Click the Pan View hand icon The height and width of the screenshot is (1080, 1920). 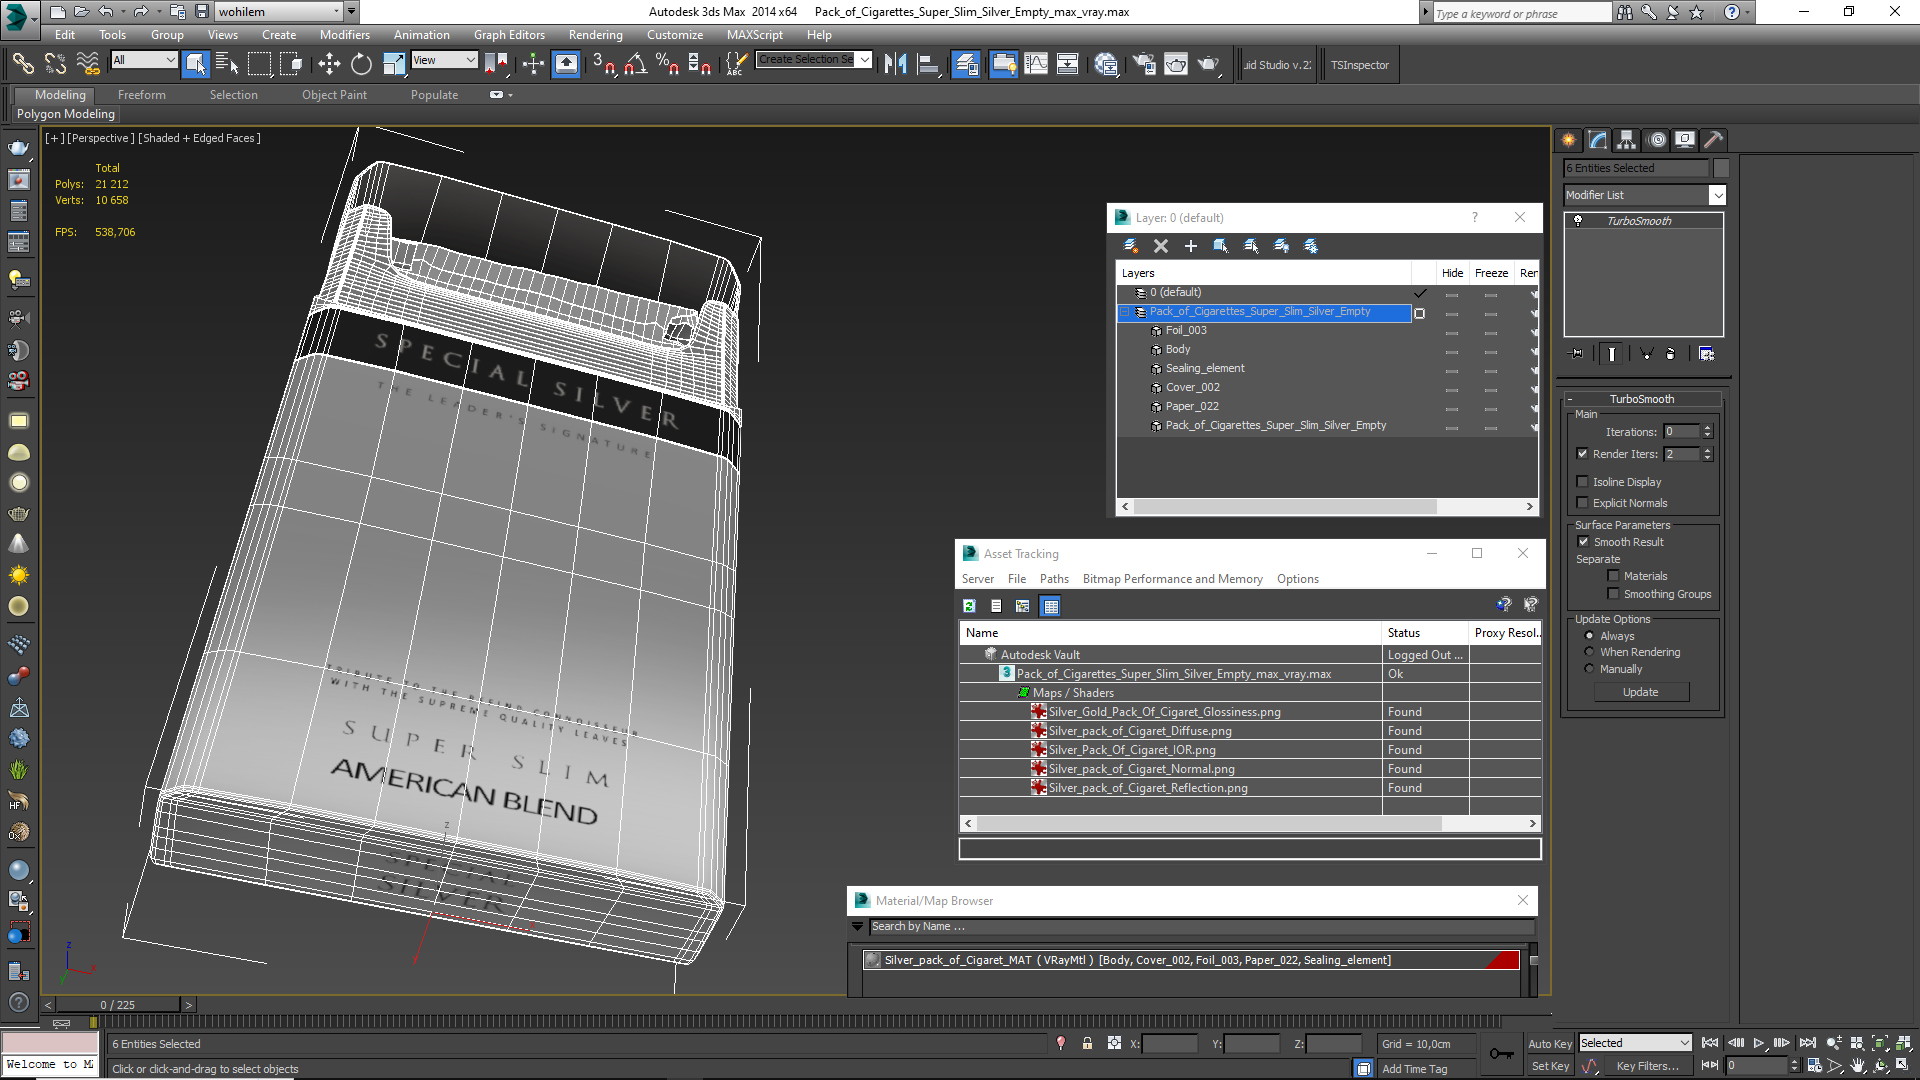click(1857, 1066)
